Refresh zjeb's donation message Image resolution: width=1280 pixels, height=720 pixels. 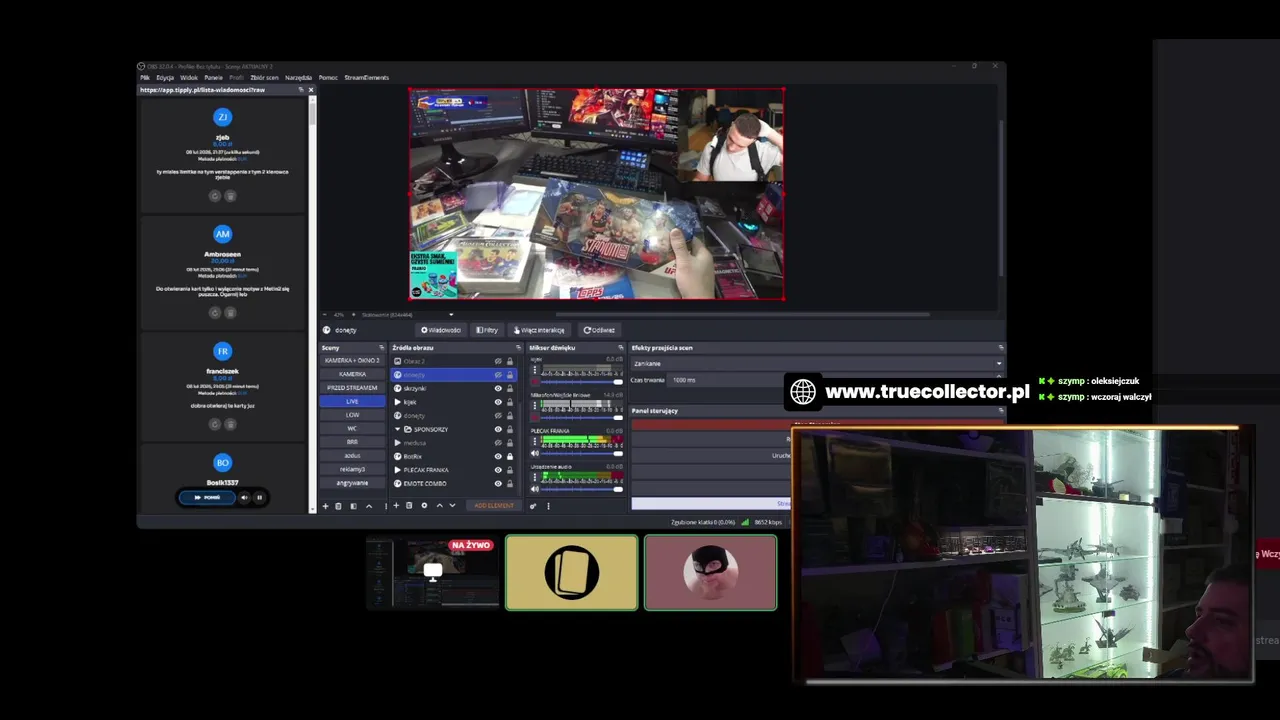coord(214,196)
